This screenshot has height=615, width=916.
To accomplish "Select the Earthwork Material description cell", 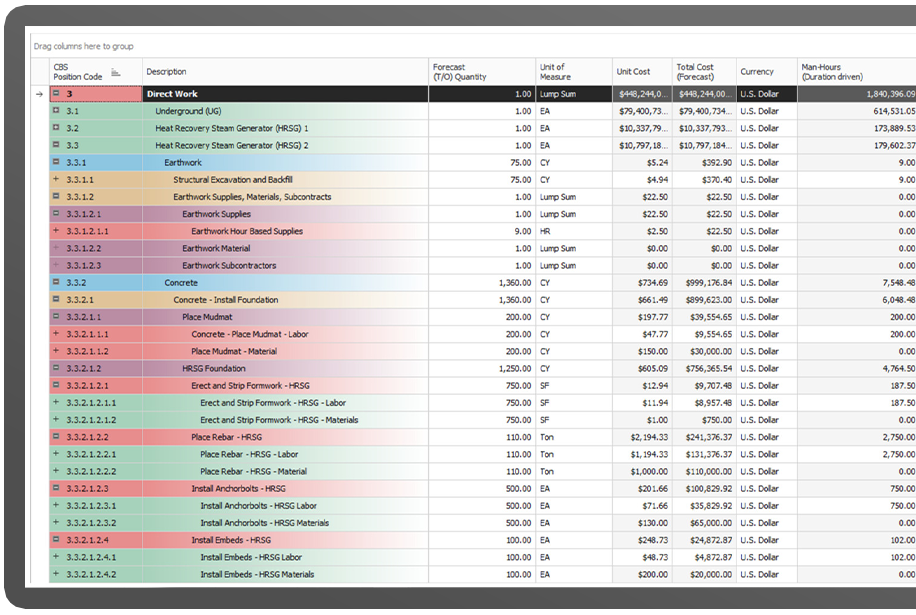I will [x=285, y=248].
